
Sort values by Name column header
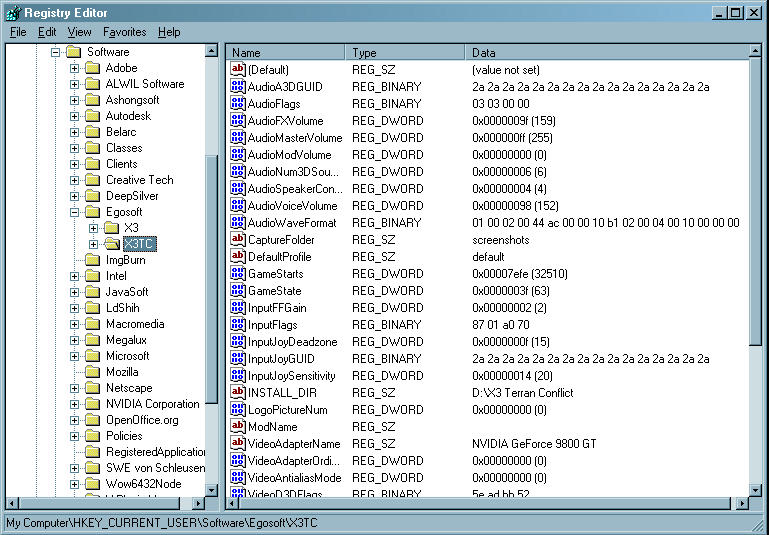pos(286,52)
